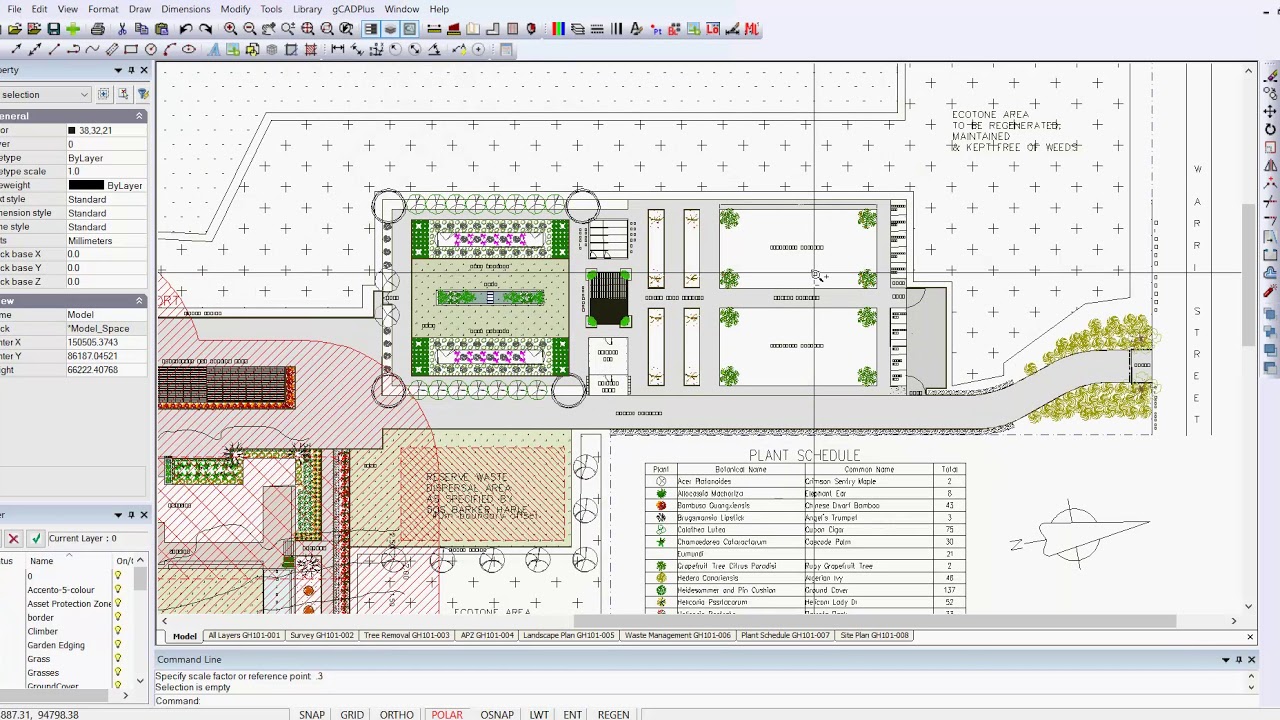Click the color swatch 38,32,21 property

pos(71,131)
